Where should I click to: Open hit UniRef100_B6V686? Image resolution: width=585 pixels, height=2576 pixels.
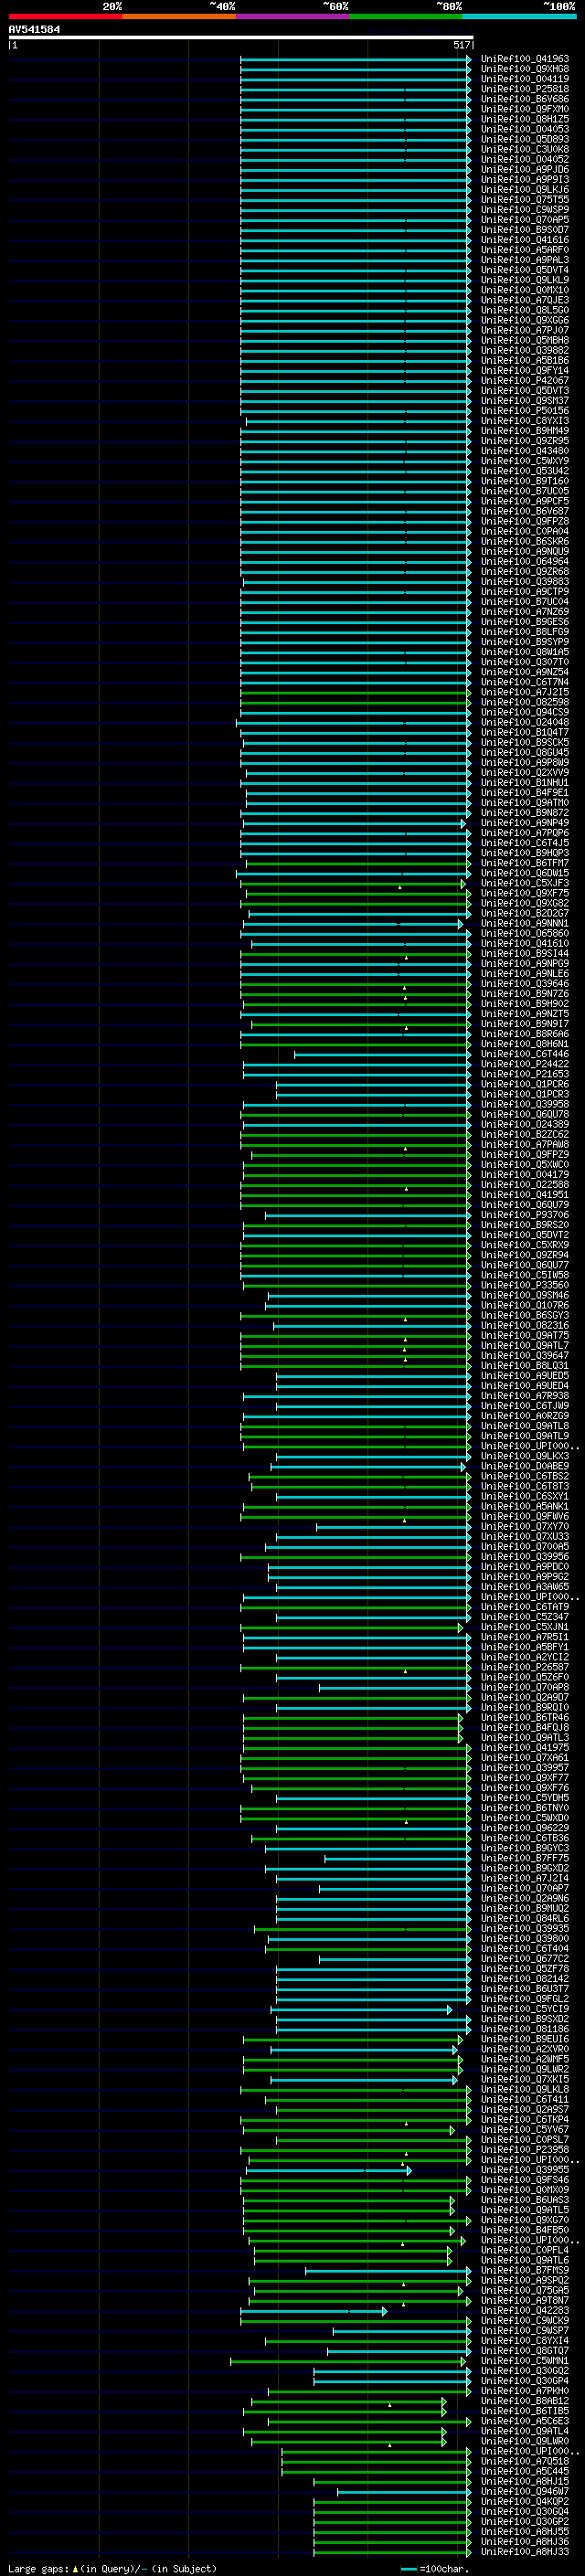click(525, 99)
